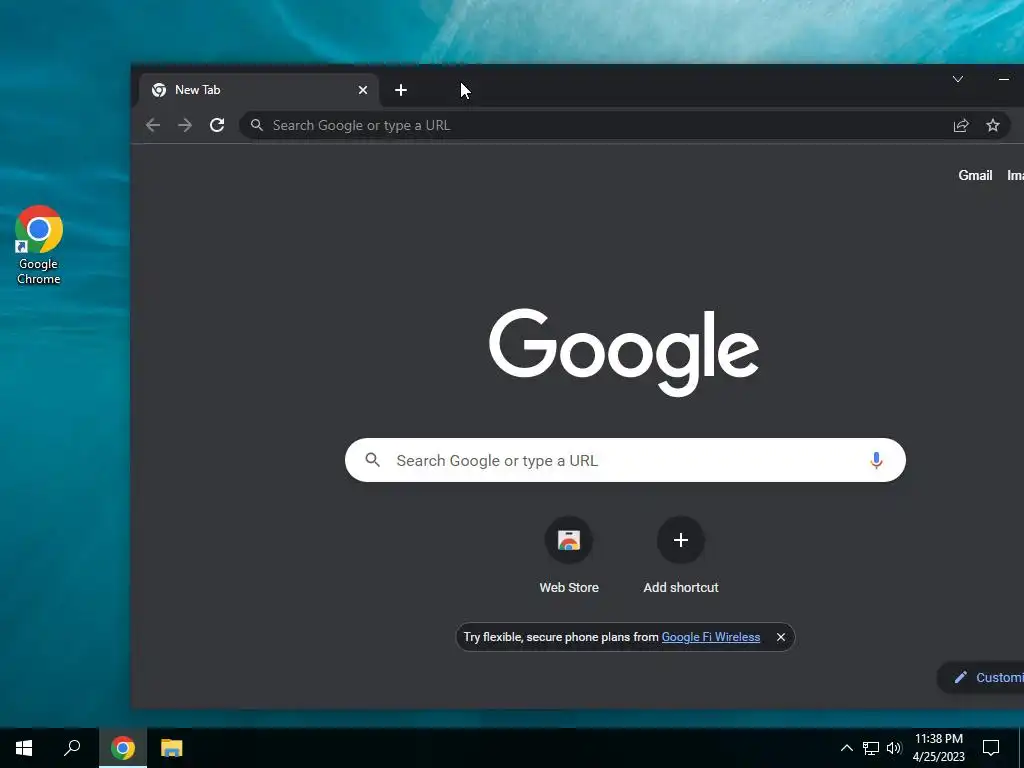Image resolution: width=1024 pixels, height=768 pixels.
Task: Open the notification center icon
Action: coord(991,748)
